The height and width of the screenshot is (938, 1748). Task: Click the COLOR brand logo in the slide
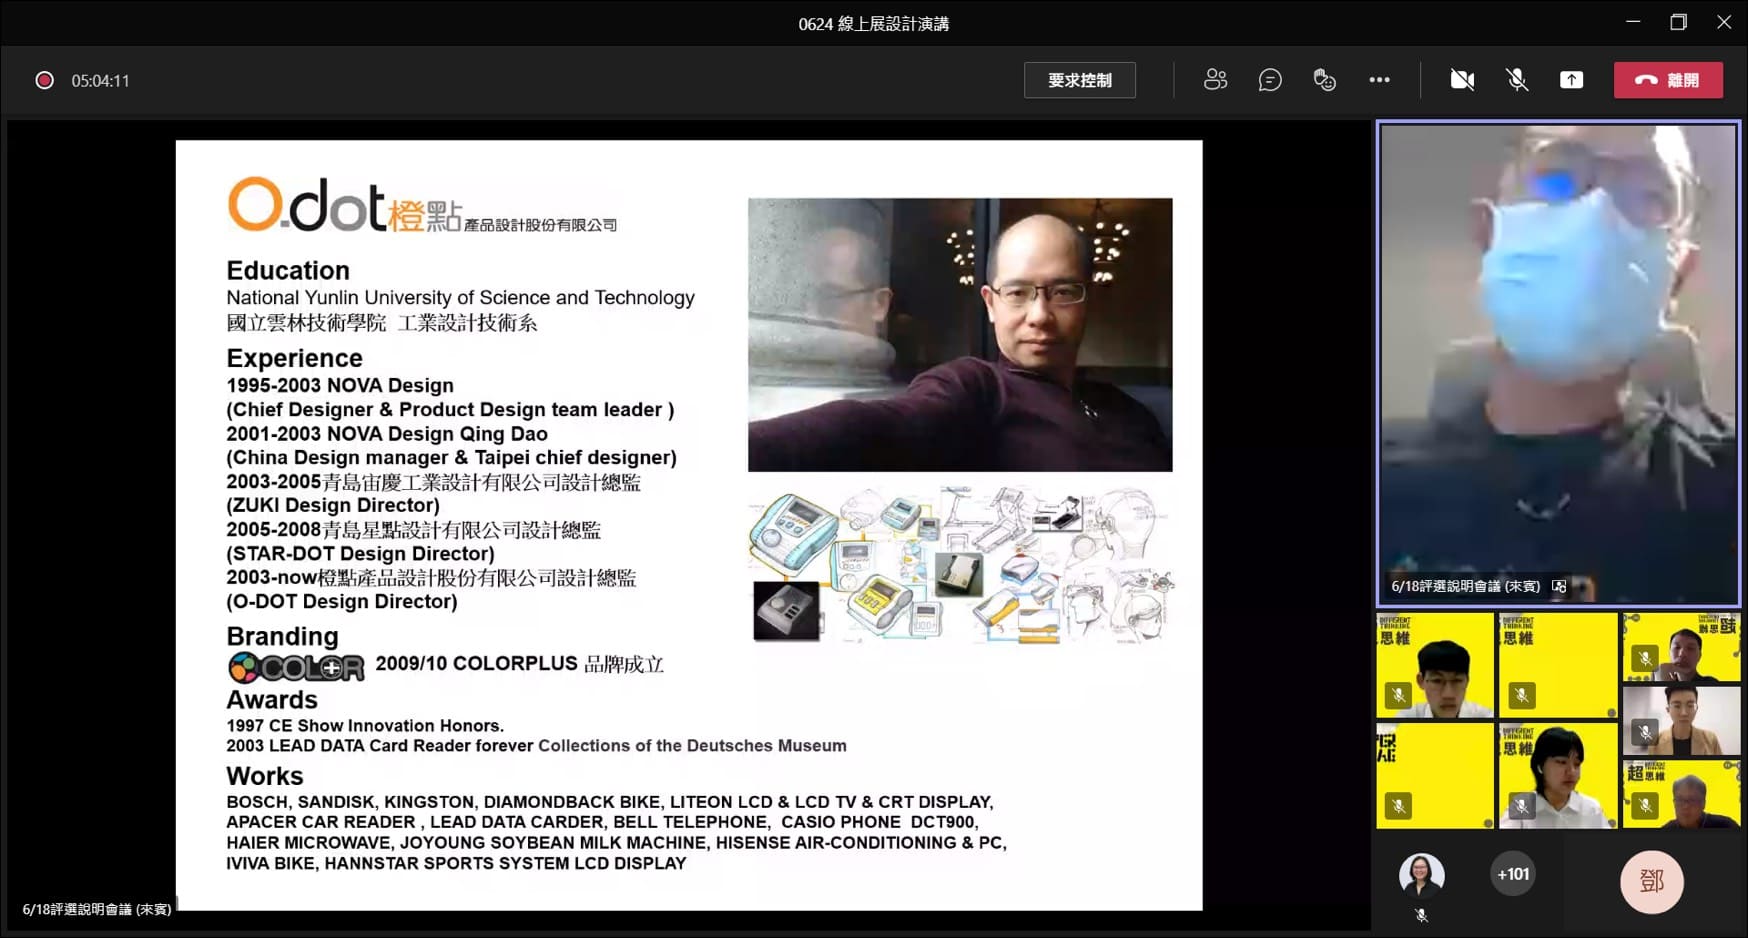click(x=297, y=666)
